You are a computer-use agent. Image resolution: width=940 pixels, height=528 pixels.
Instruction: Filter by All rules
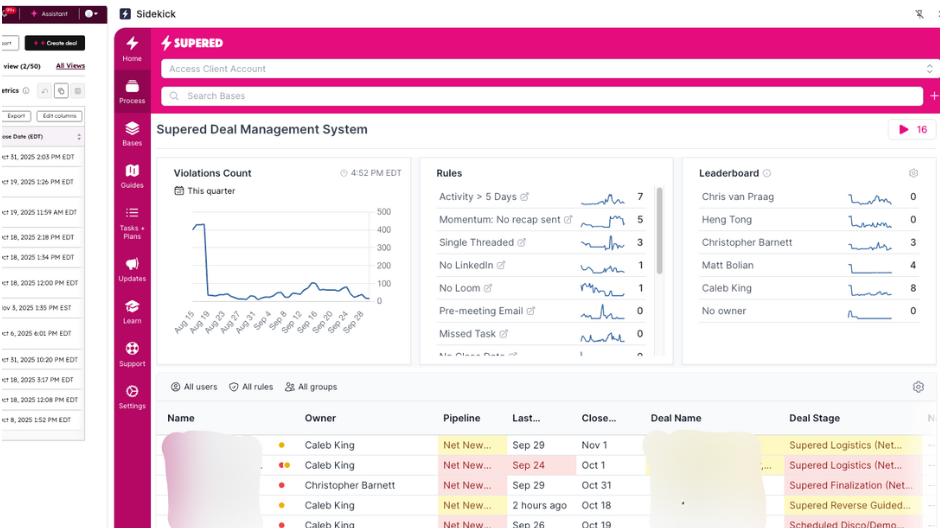[x=251, y=387]
